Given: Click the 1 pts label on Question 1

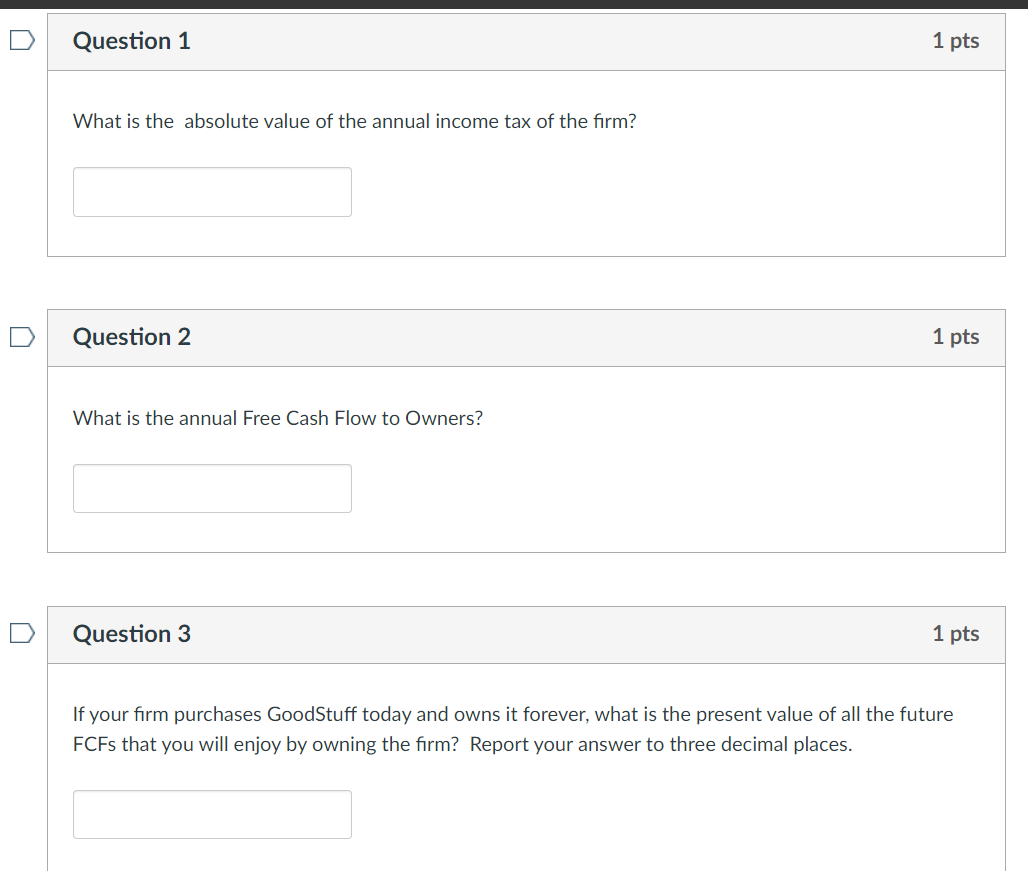Looking at the screenshot, I should click(955, 41).
